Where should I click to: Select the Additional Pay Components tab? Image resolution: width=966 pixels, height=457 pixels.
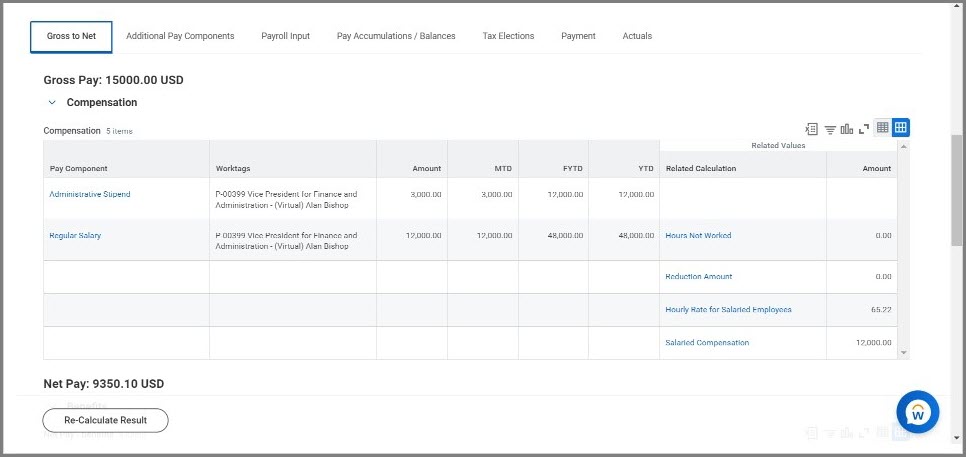180,36
